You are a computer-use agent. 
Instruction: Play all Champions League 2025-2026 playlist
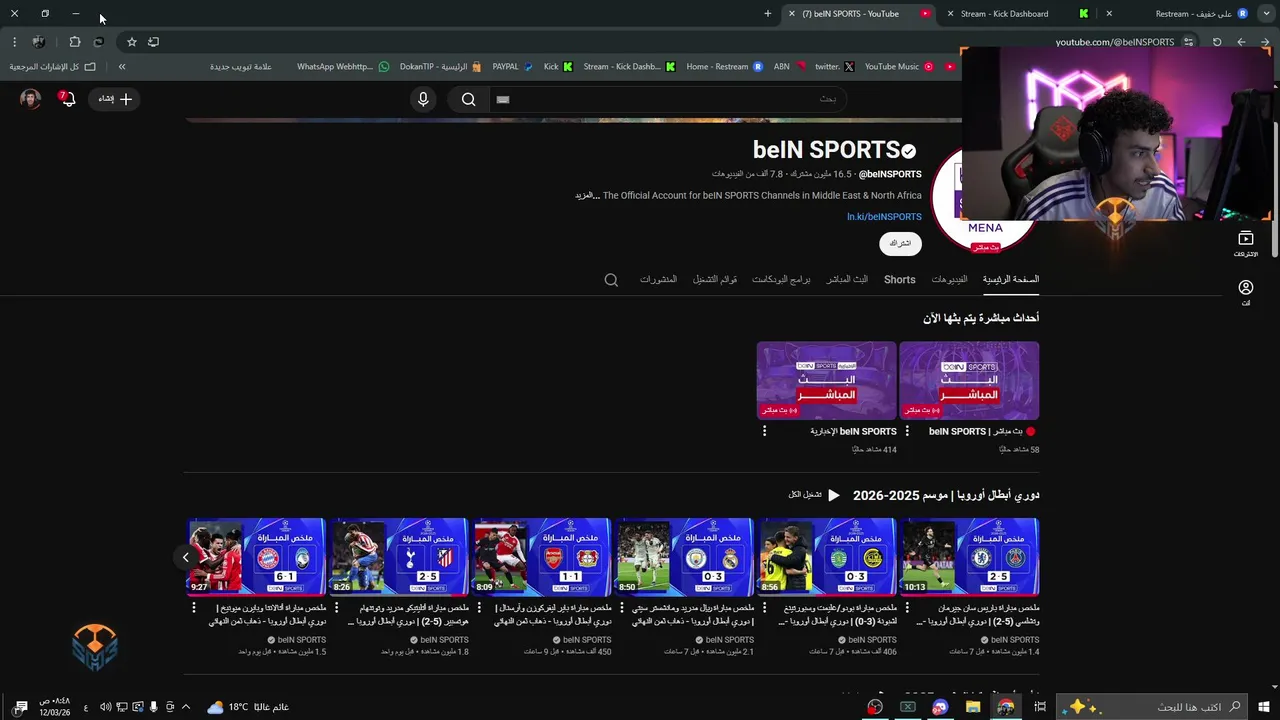click(814, 495)
